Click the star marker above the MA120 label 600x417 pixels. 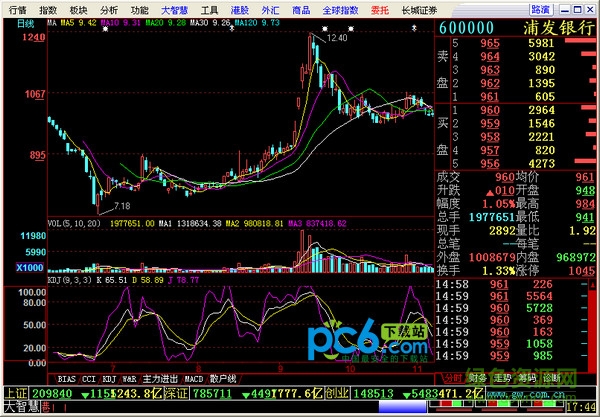[x=231, y=29]
